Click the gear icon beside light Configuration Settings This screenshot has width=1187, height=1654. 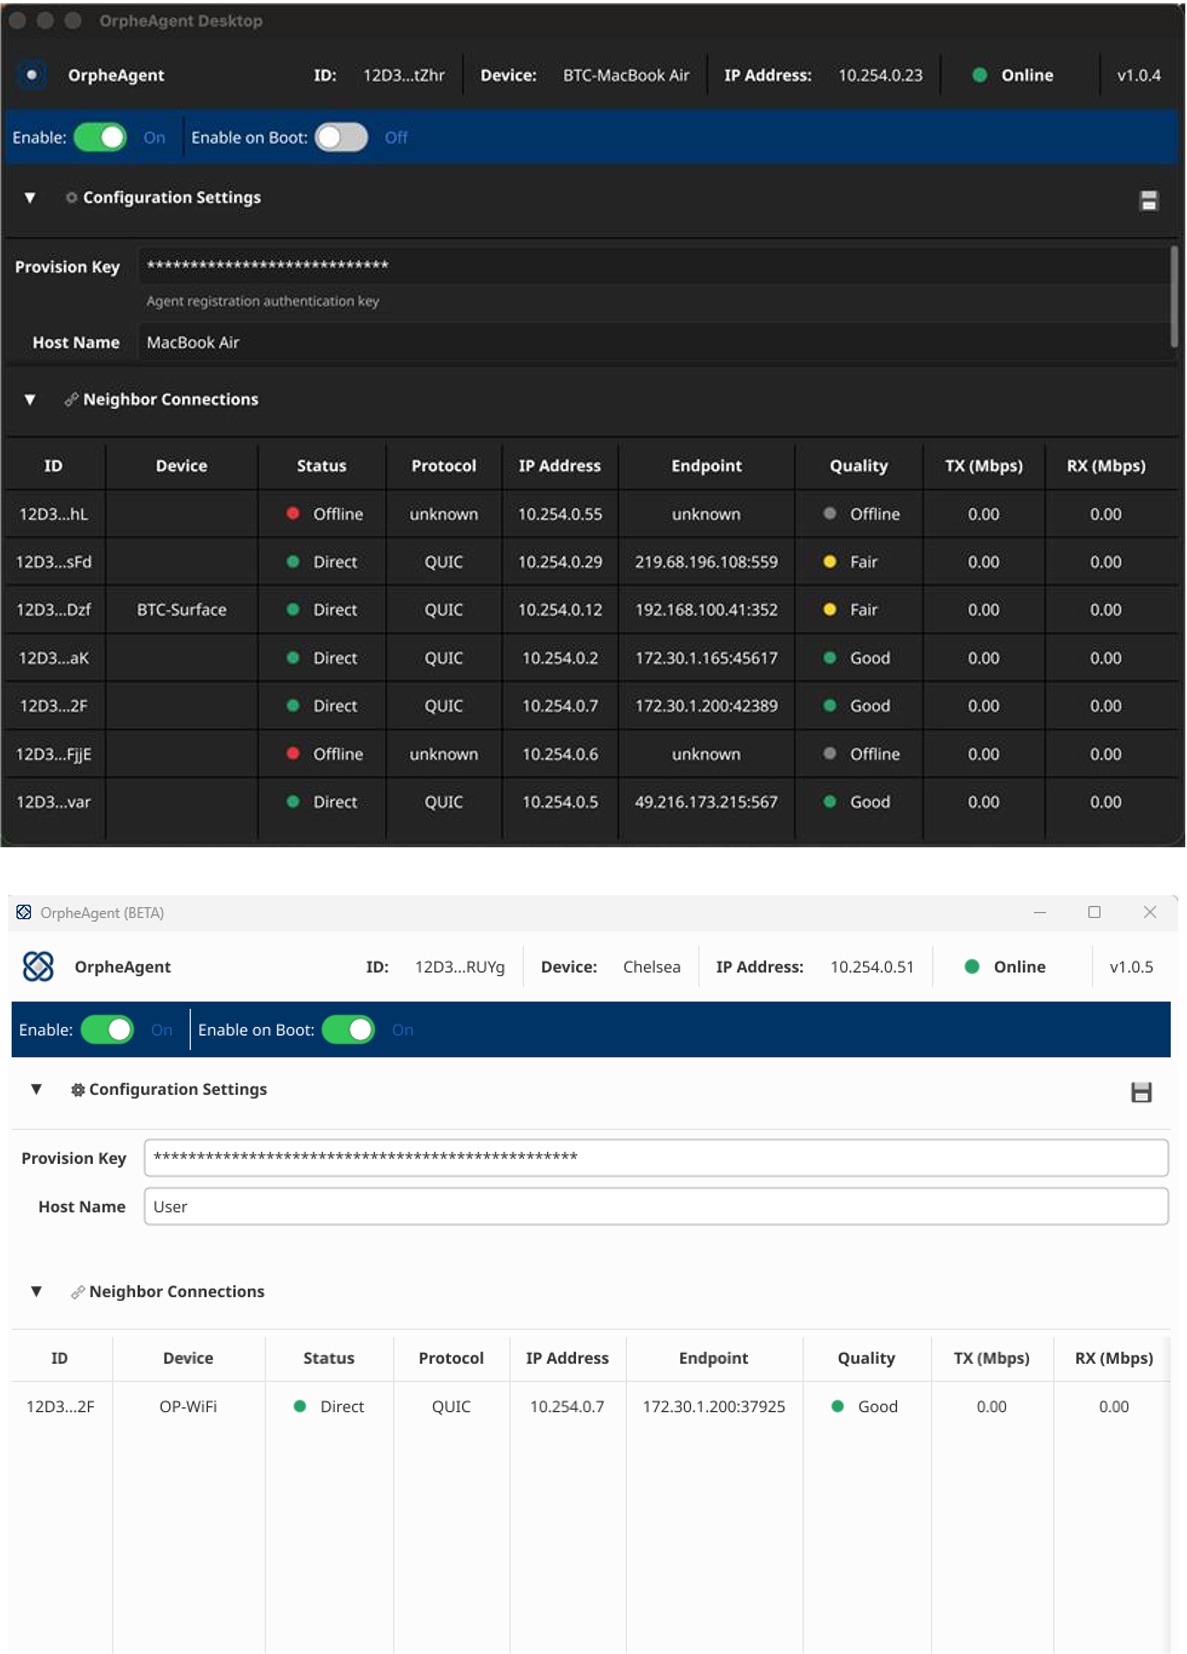click(x=77, y=1090)
